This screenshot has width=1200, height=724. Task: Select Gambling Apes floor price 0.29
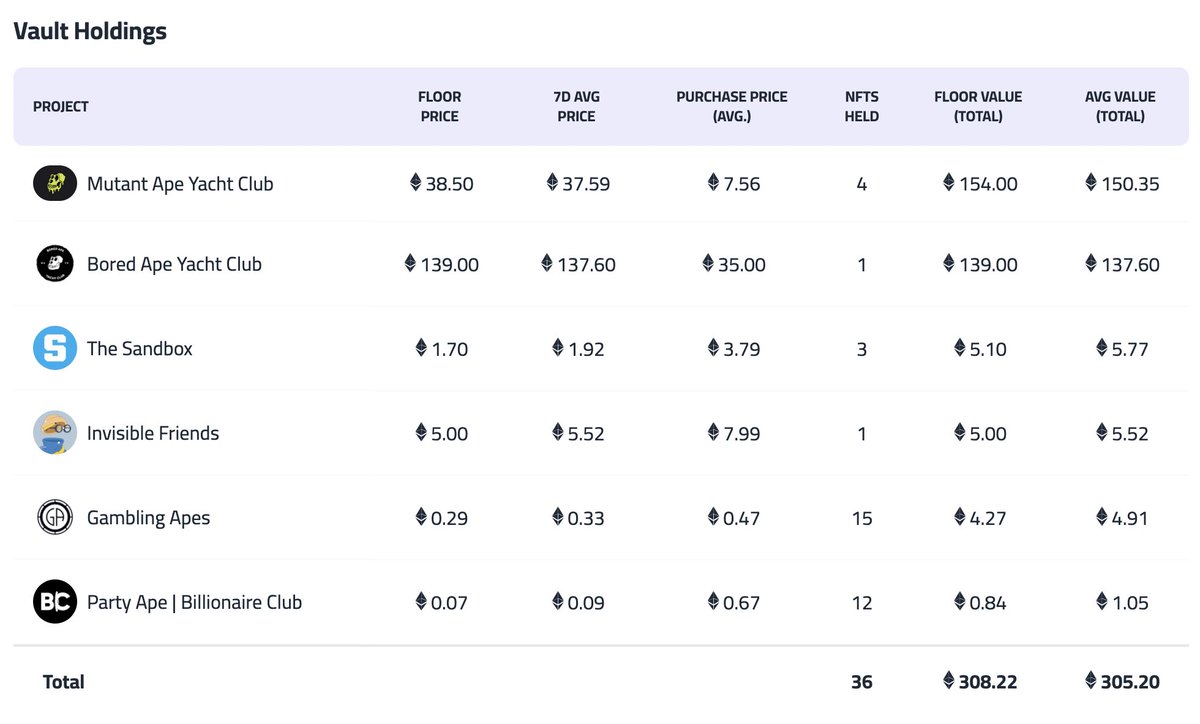[x=442, y=518]
